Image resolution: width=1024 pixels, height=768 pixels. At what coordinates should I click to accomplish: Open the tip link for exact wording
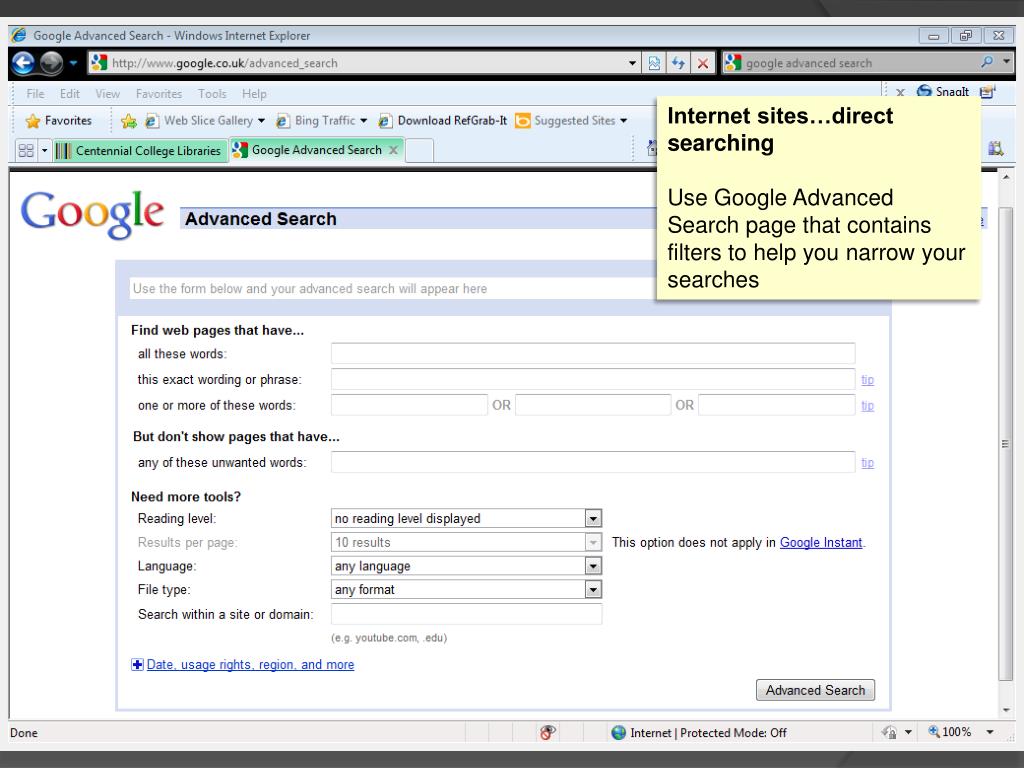coord(867,379)
